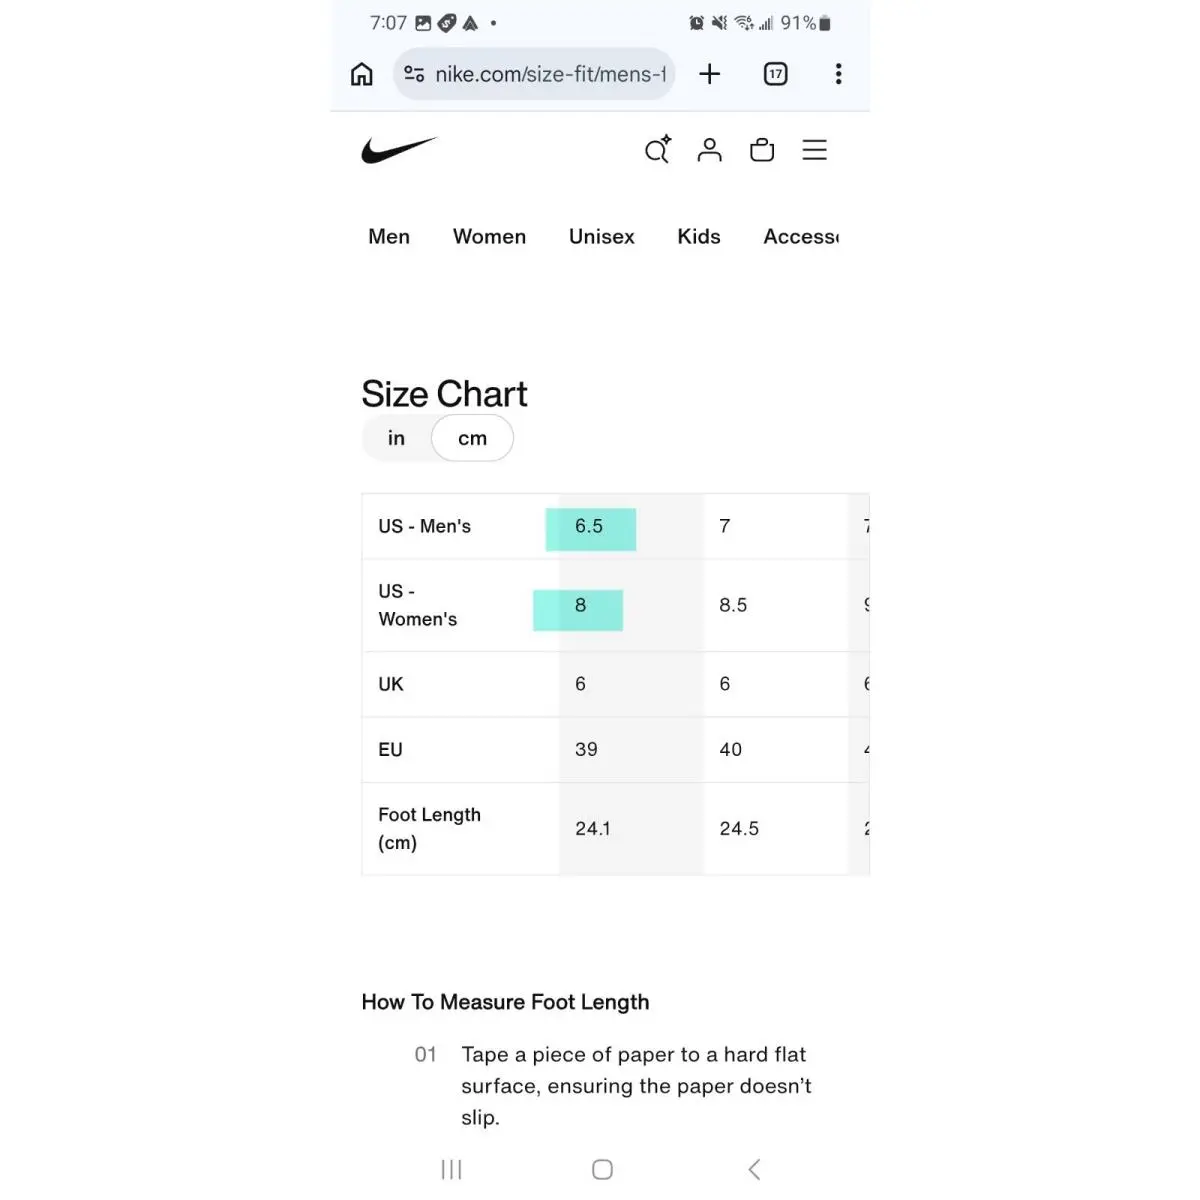Select the Women tab

pos(489,237)
